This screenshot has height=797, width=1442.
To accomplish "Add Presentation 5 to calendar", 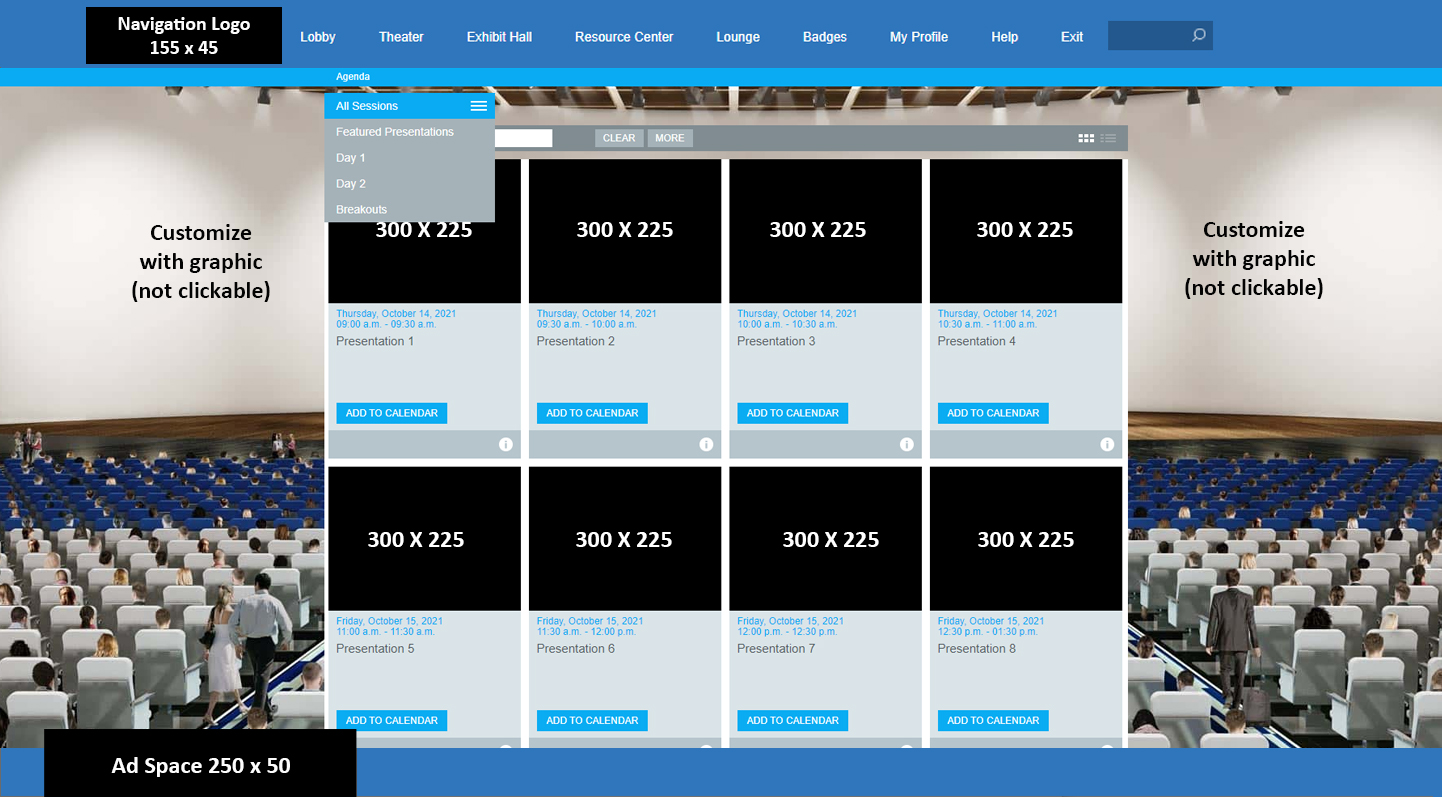I will (x=392, y=720).
